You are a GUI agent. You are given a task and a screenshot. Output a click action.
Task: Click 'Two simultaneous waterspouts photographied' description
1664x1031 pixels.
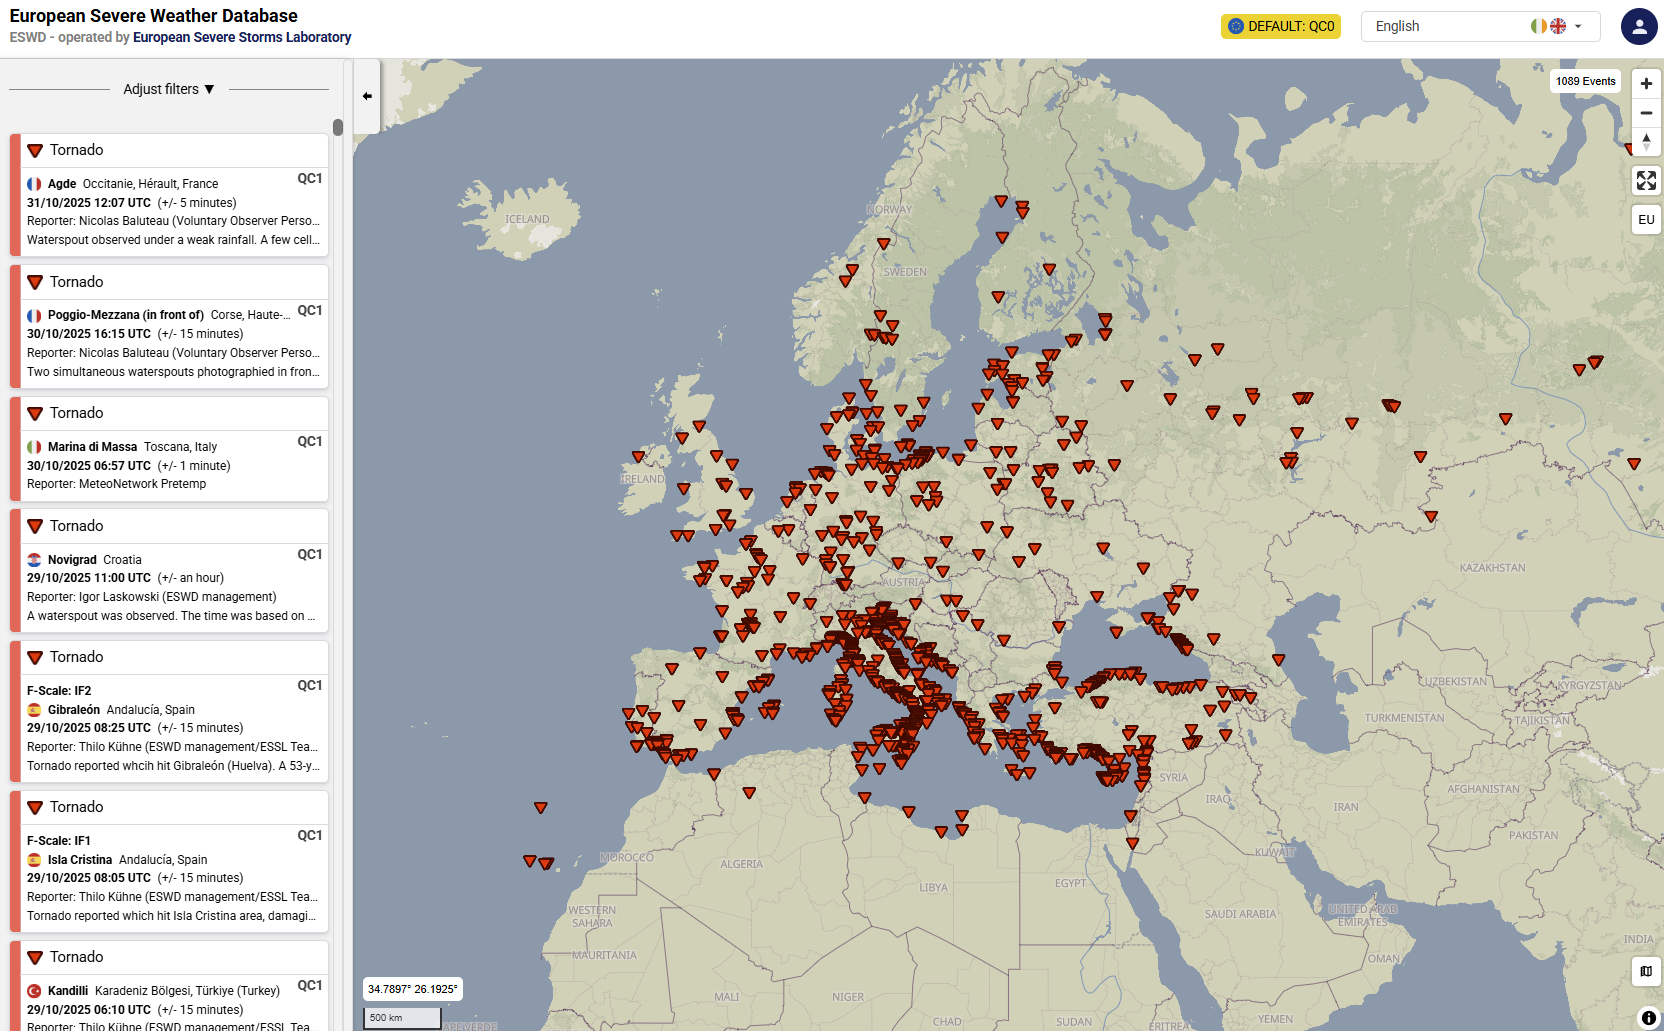pos(173,372)
